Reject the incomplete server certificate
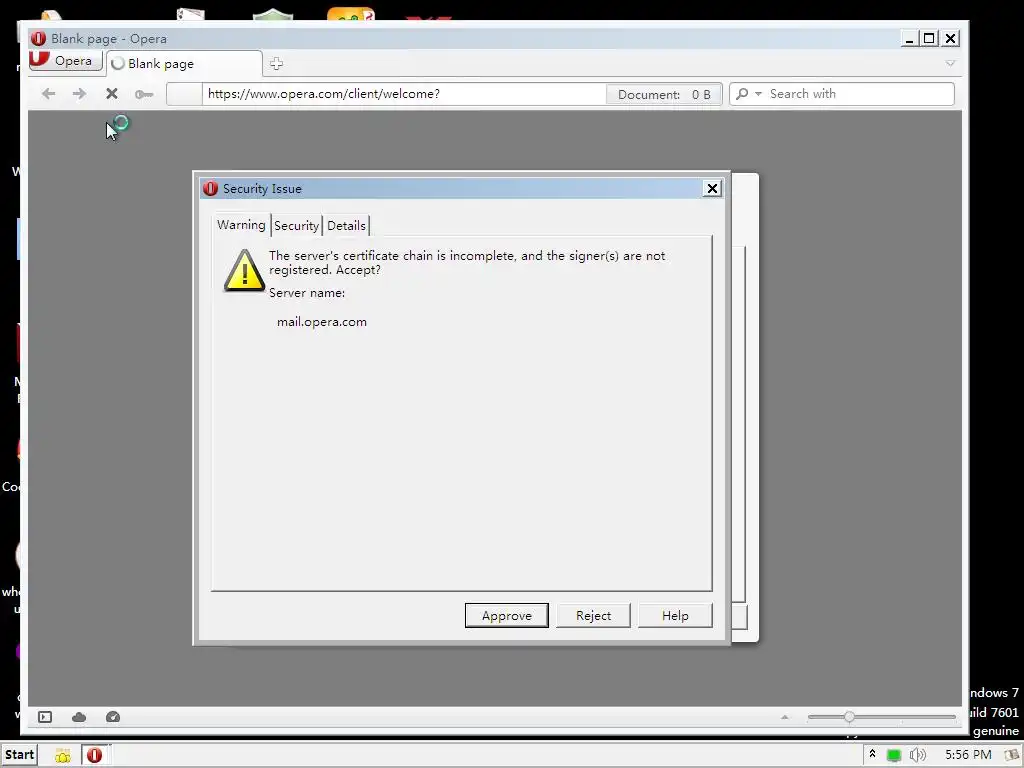This screenshot has height=768, width=1024. [x=593, y=615]
